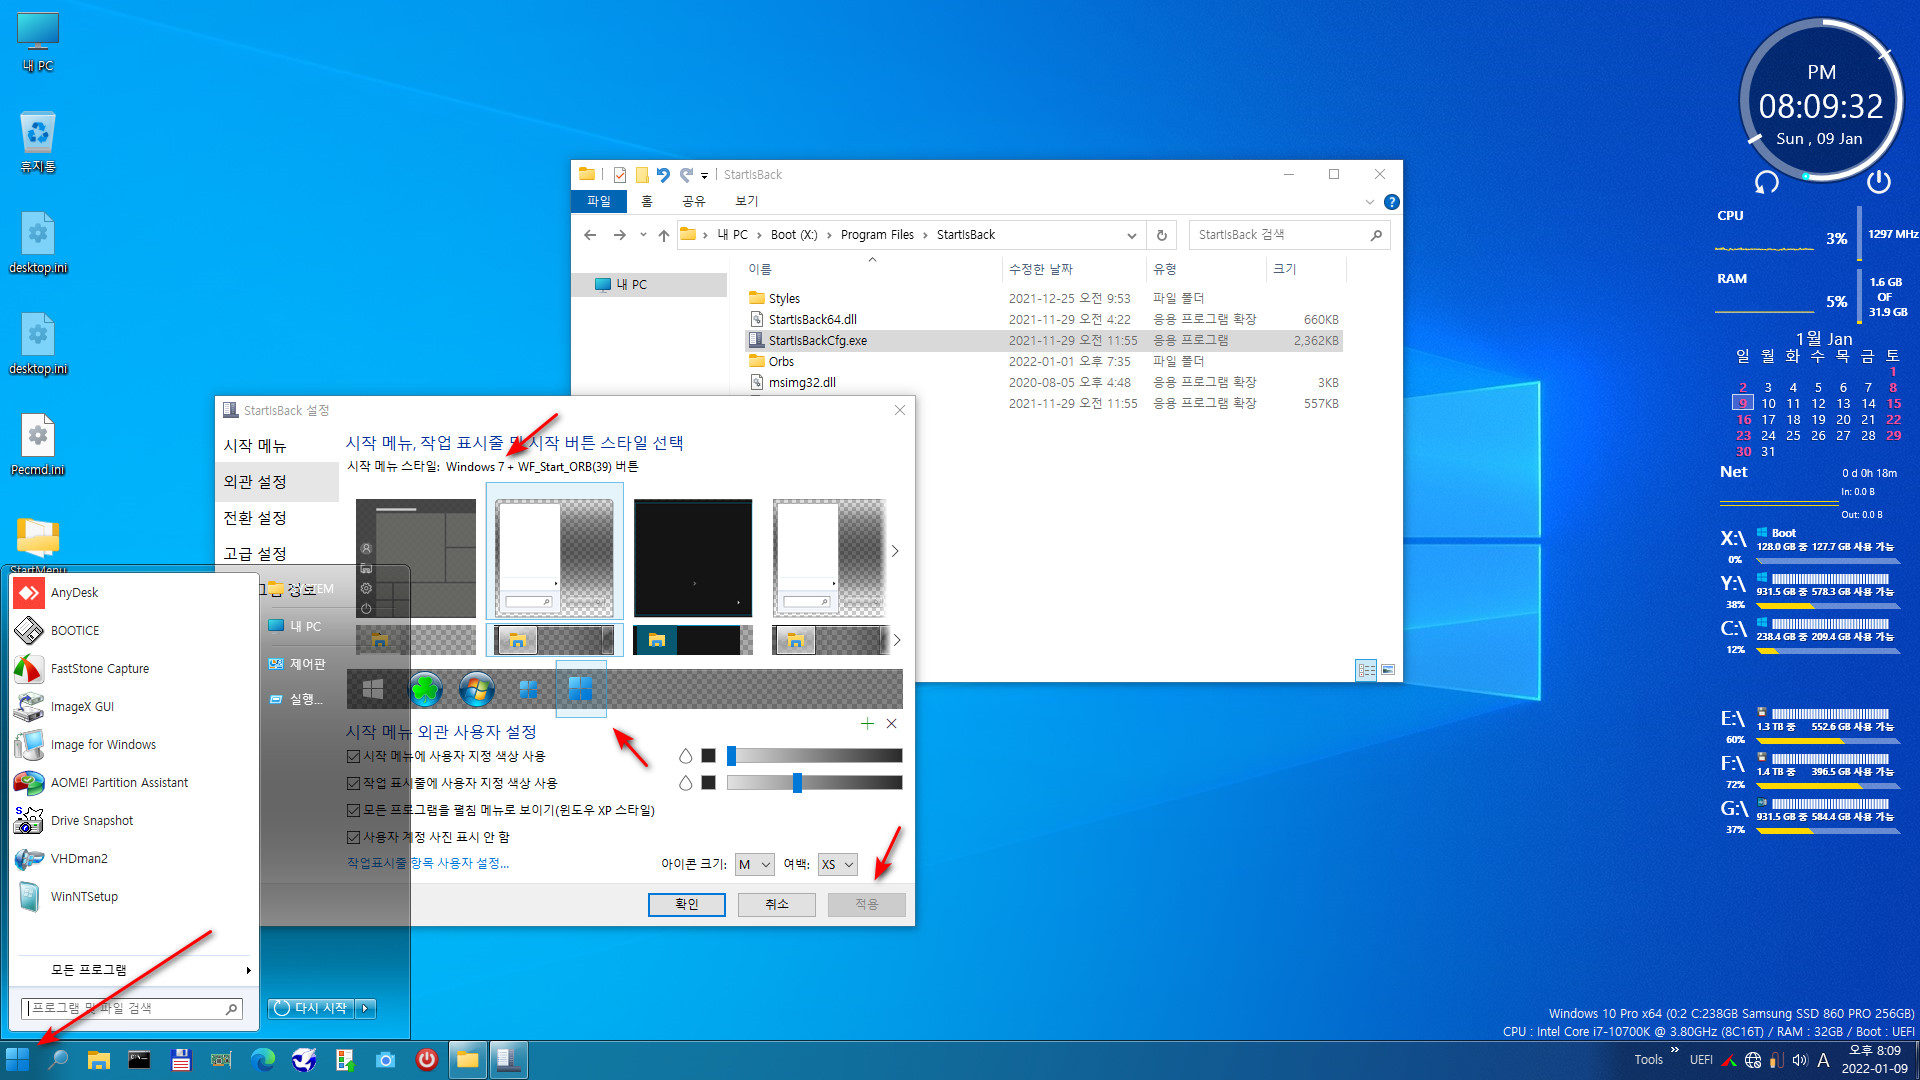The width and height of the screenshot is (1920, 1080).
Task: Click the start menu program search field
Action: (x=132, y=1008)
